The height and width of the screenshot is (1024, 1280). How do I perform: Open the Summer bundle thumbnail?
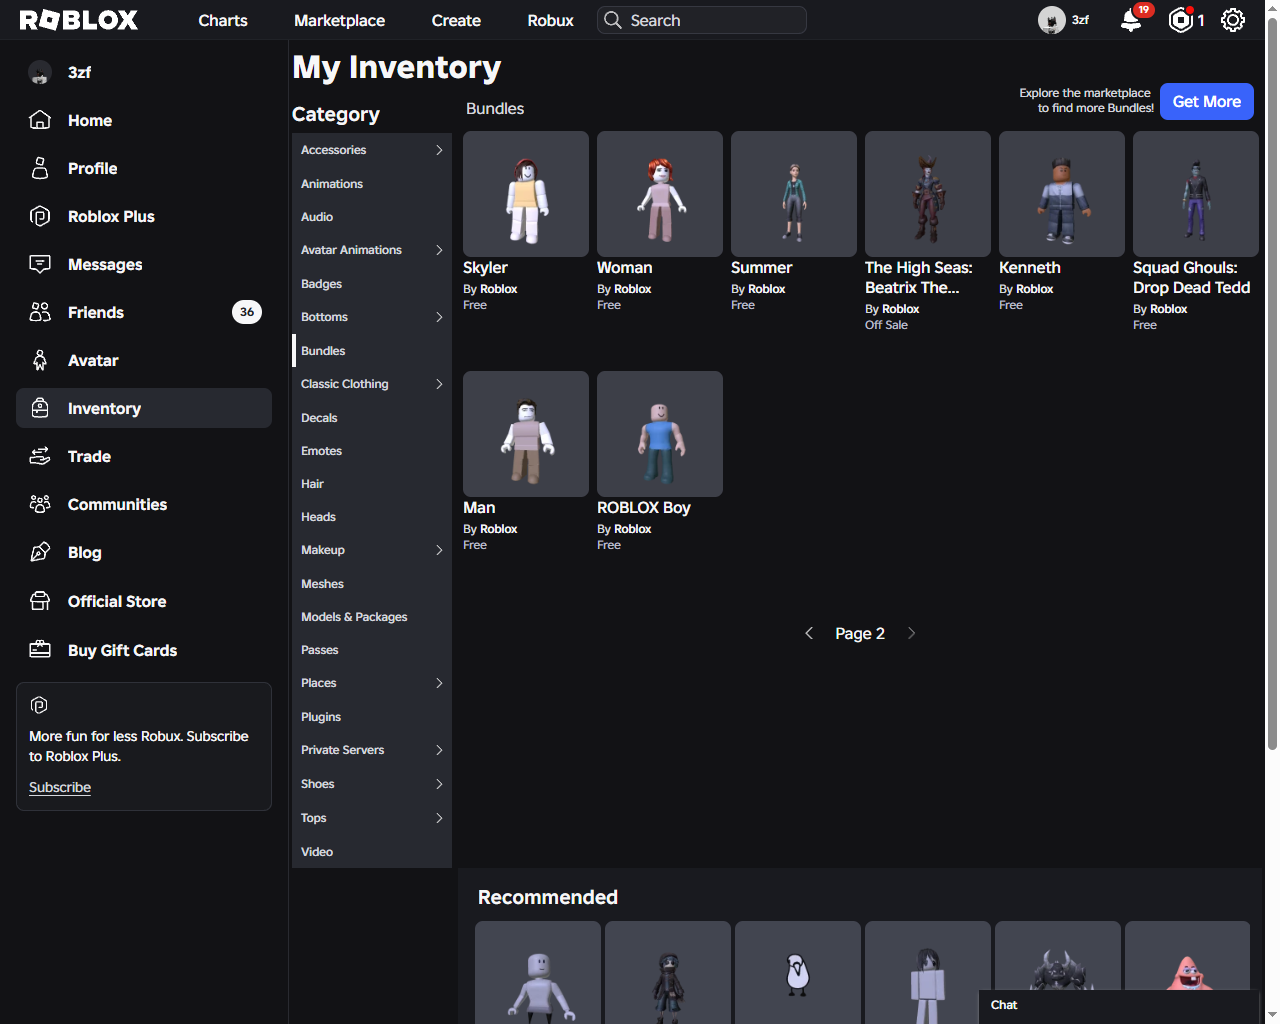coord(794,194)
